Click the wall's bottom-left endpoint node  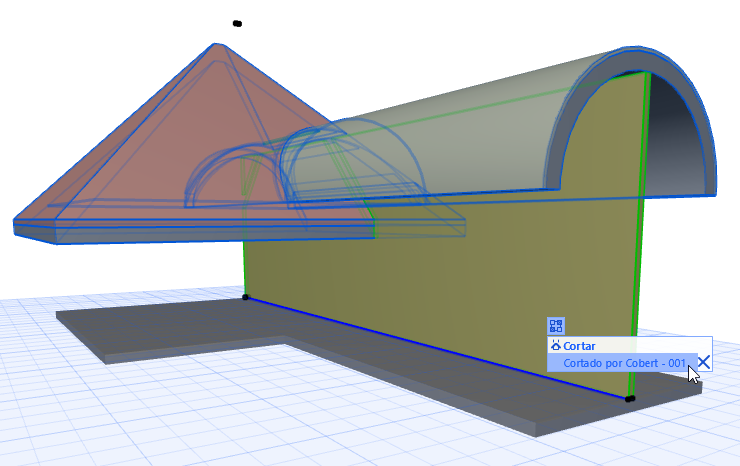(x=245, y=297)
